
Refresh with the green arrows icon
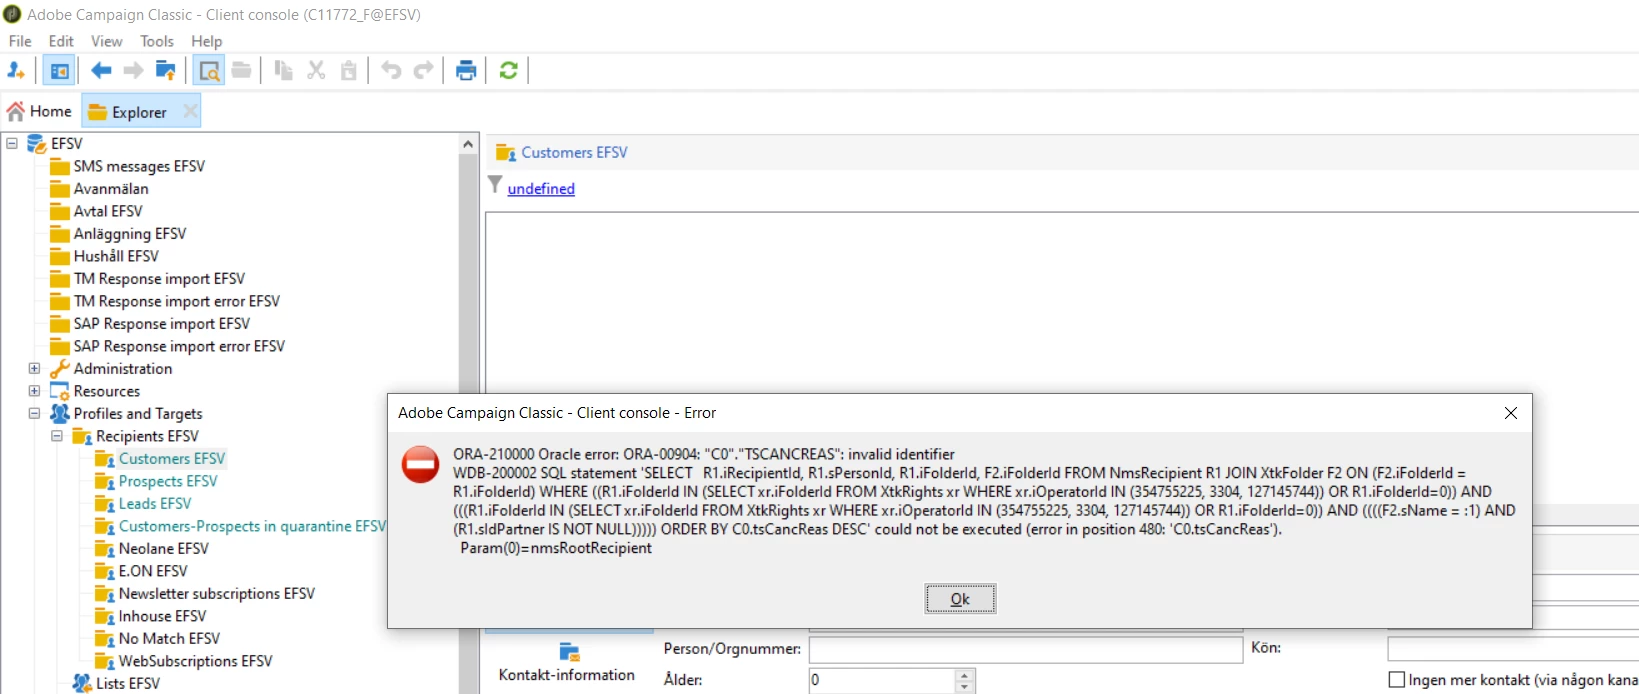pyautogui.click(x=508, y=70)
